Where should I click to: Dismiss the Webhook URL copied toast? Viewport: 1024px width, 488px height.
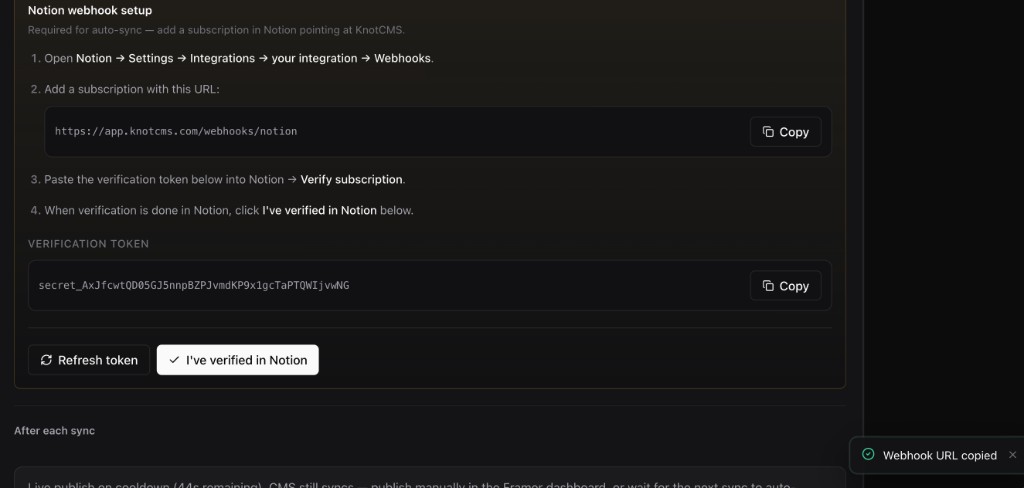1012,455
